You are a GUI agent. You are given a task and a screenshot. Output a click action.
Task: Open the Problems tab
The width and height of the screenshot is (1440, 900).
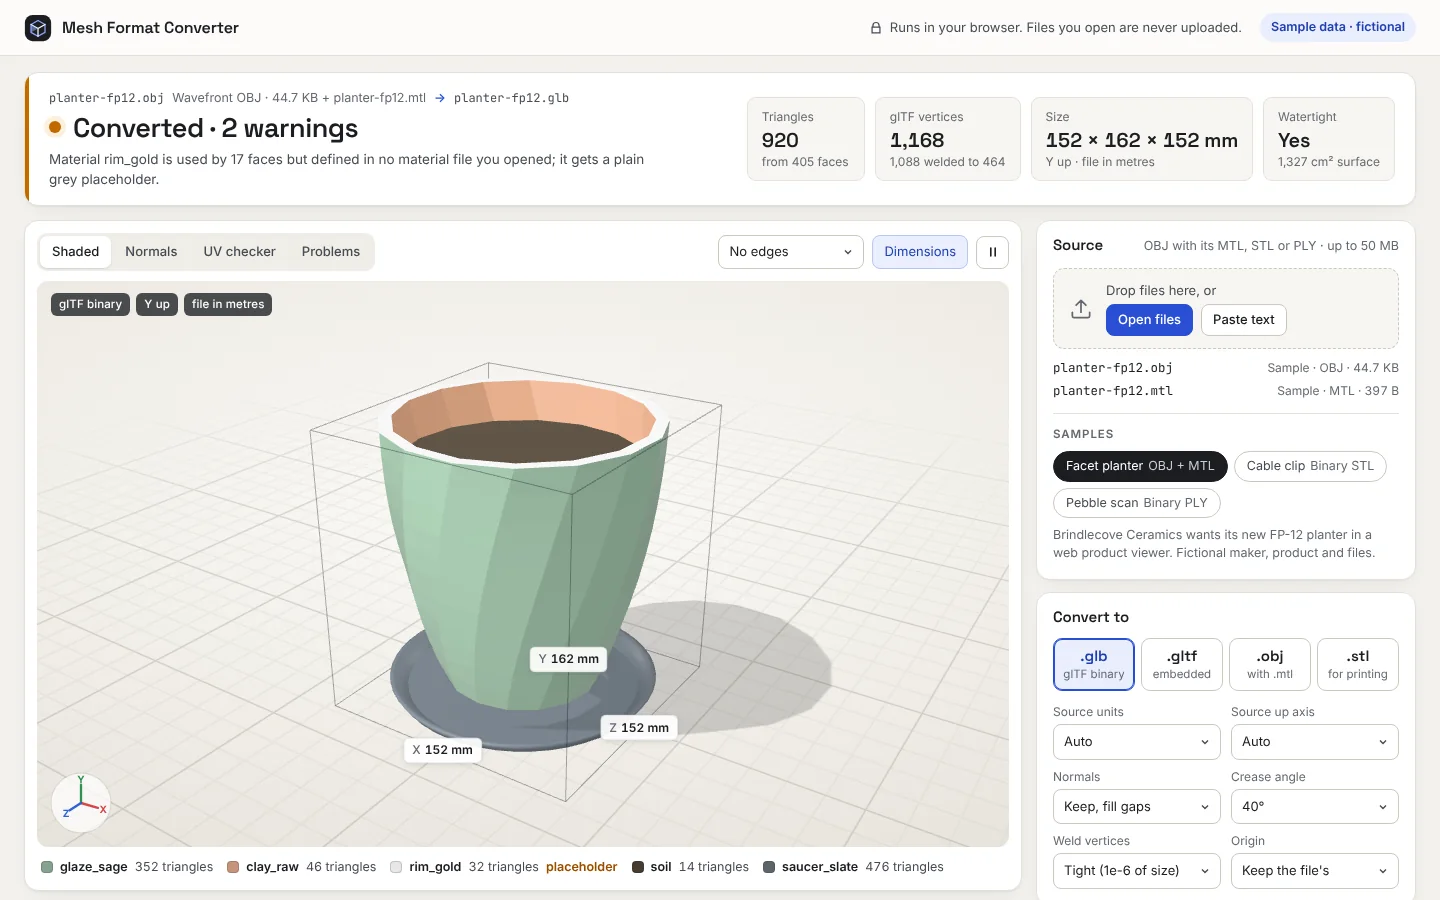[x=331, y=252]
